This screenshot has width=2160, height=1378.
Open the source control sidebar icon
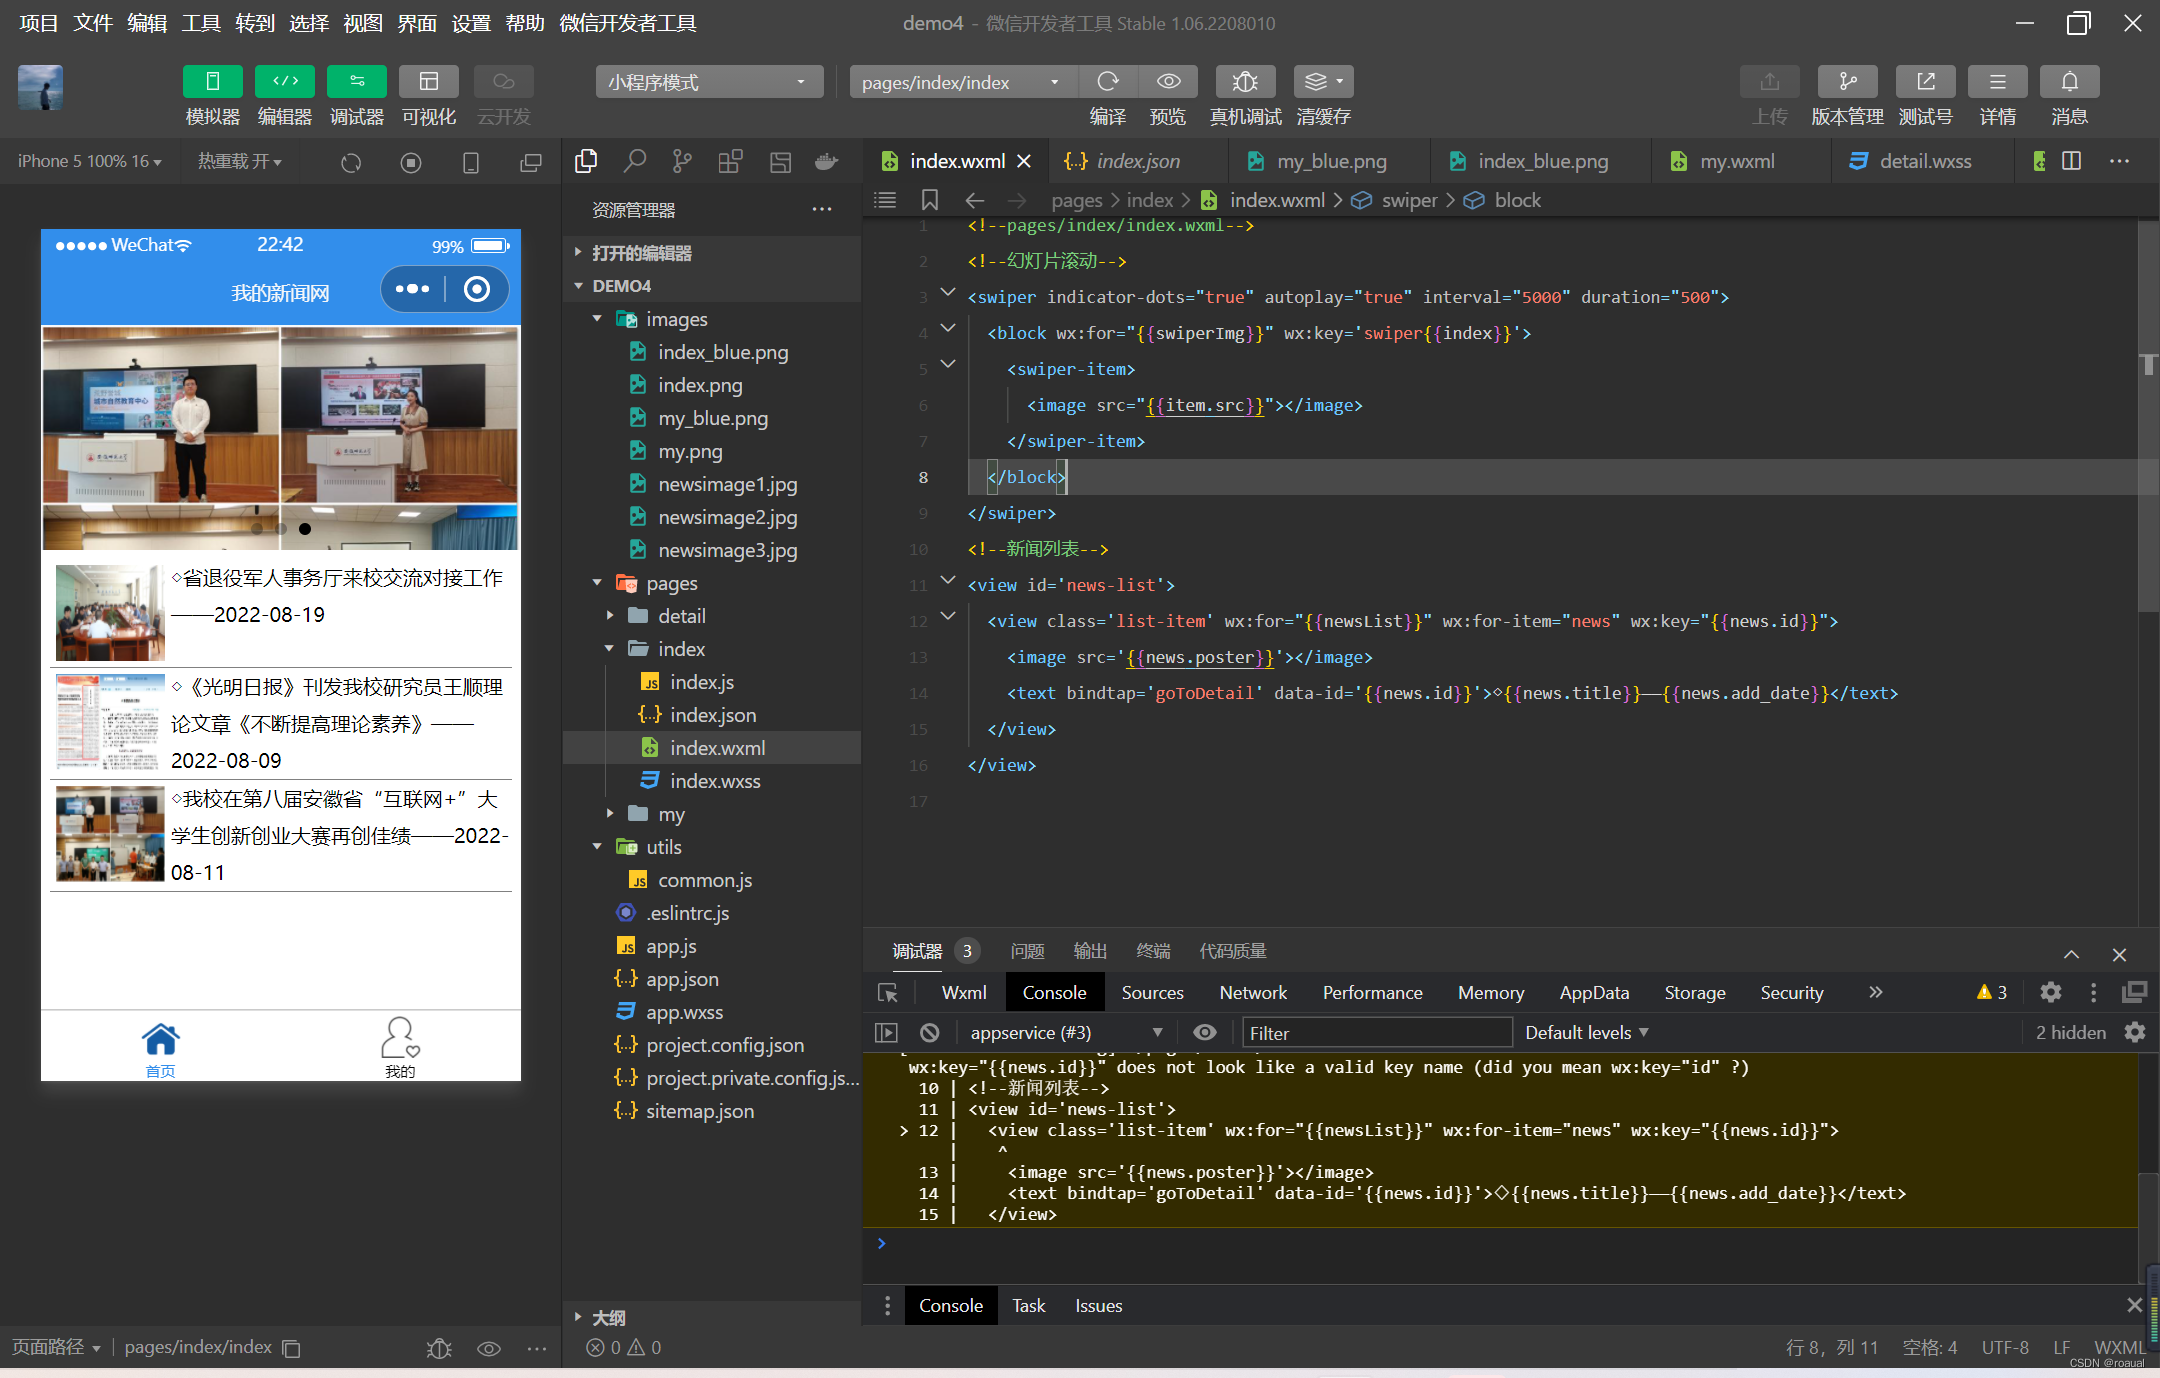tap(682, 161)
